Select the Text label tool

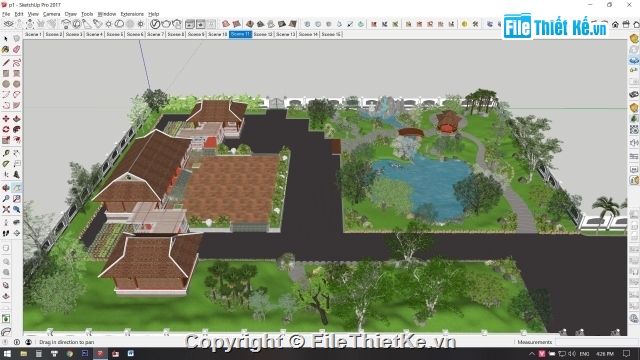pyautogui.click(x=16, y=164)
